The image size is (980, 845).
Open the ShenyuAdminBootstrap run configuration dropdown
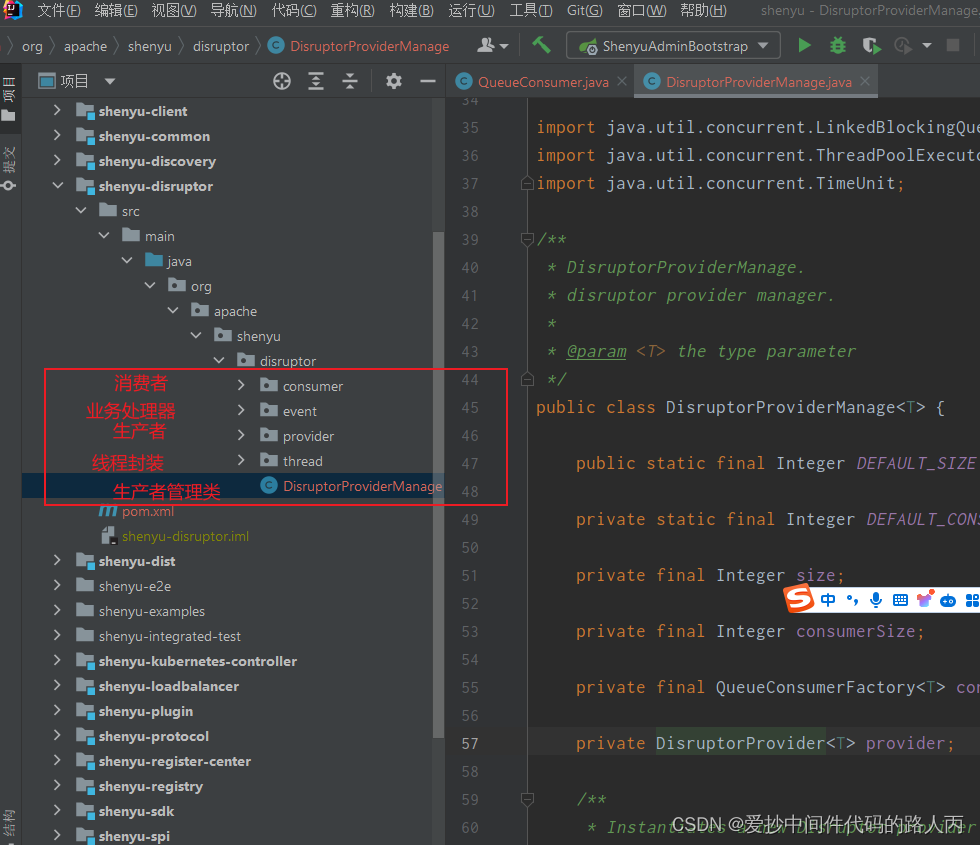tap(763, 46)
